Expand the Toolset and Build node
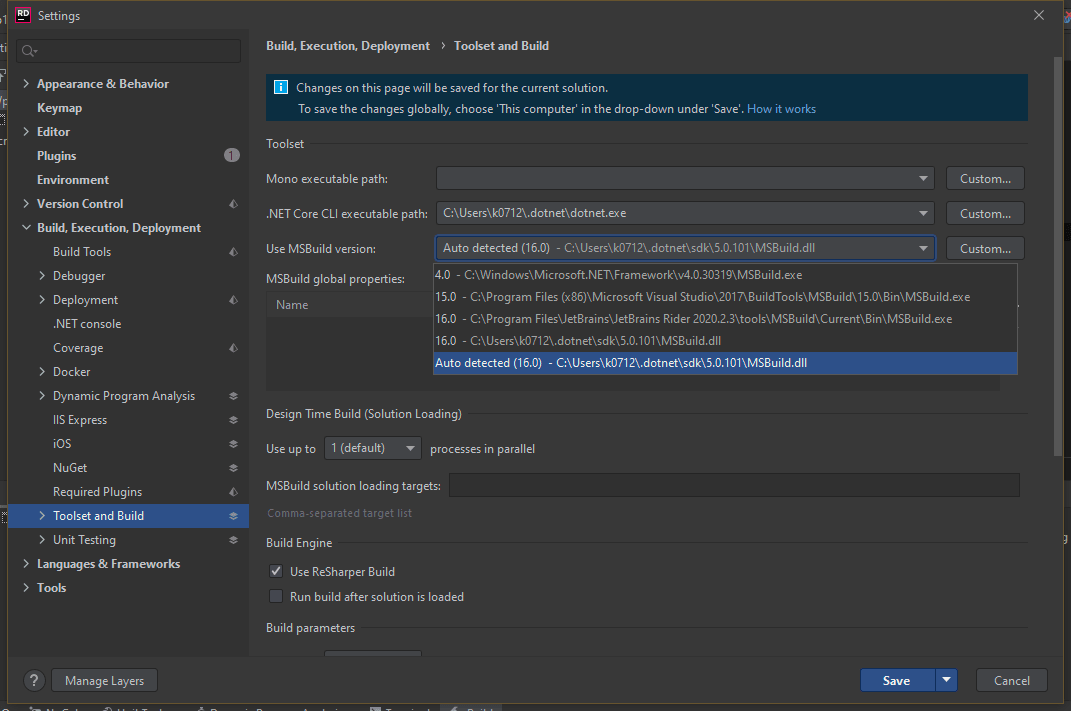Image resolution: width=1071 pixels, height=711 pixels. (x=42, y=516)
